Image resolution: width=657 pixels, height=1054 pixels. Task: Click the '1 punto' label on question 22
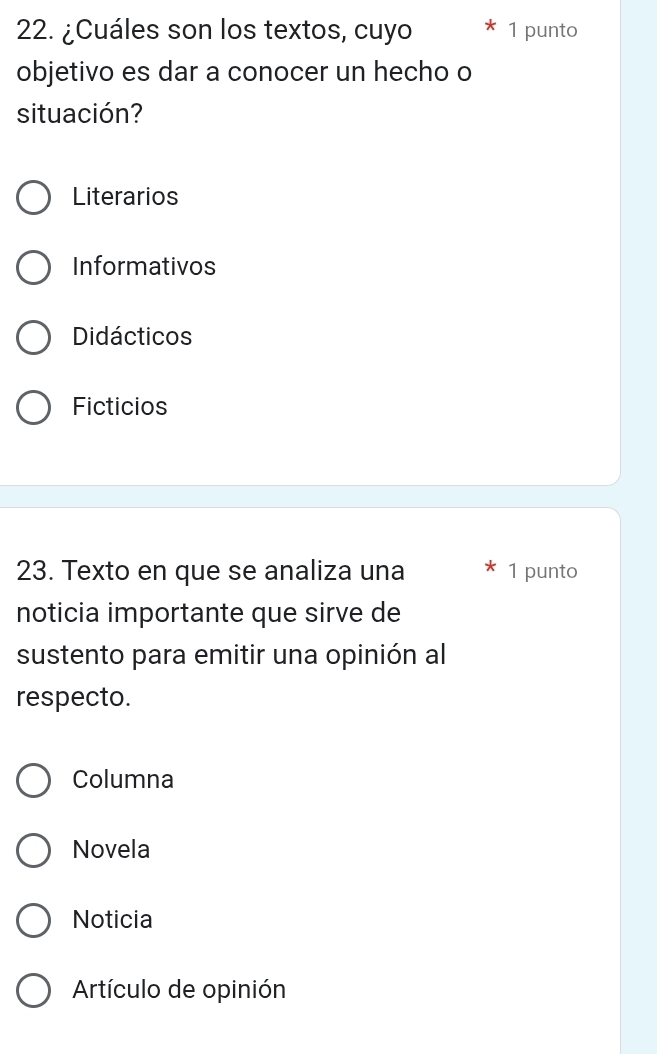coord(542,31)
